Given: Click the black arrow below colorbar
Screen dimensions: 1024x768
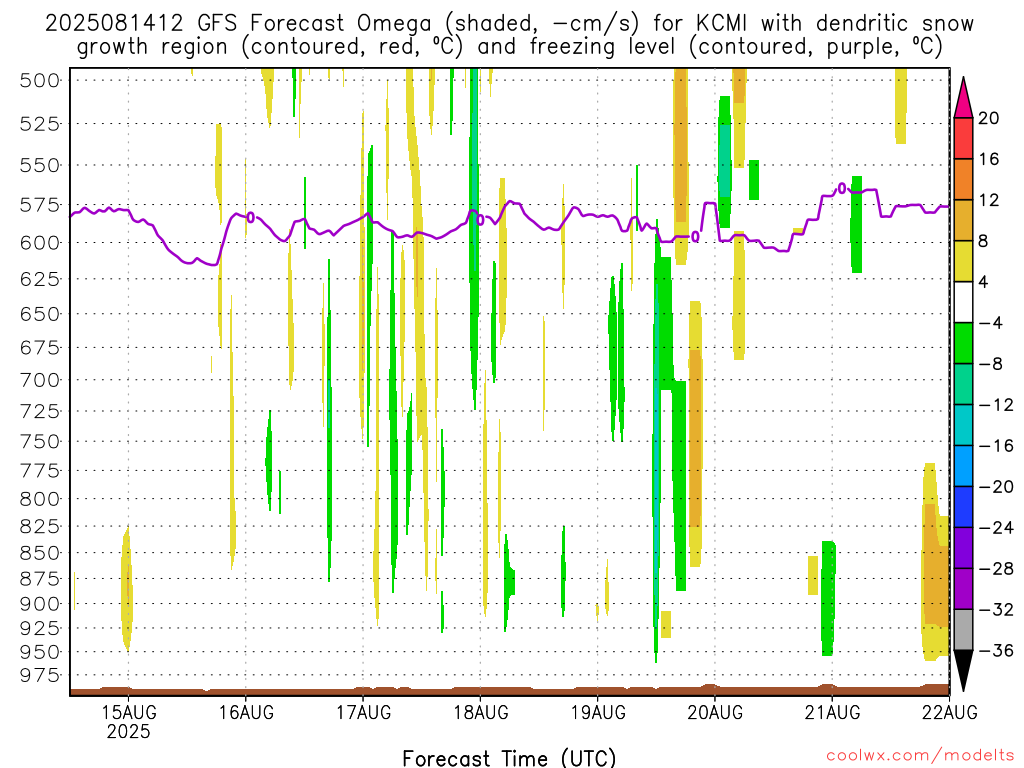Looking at the screenshot, I should coord(963,671).
